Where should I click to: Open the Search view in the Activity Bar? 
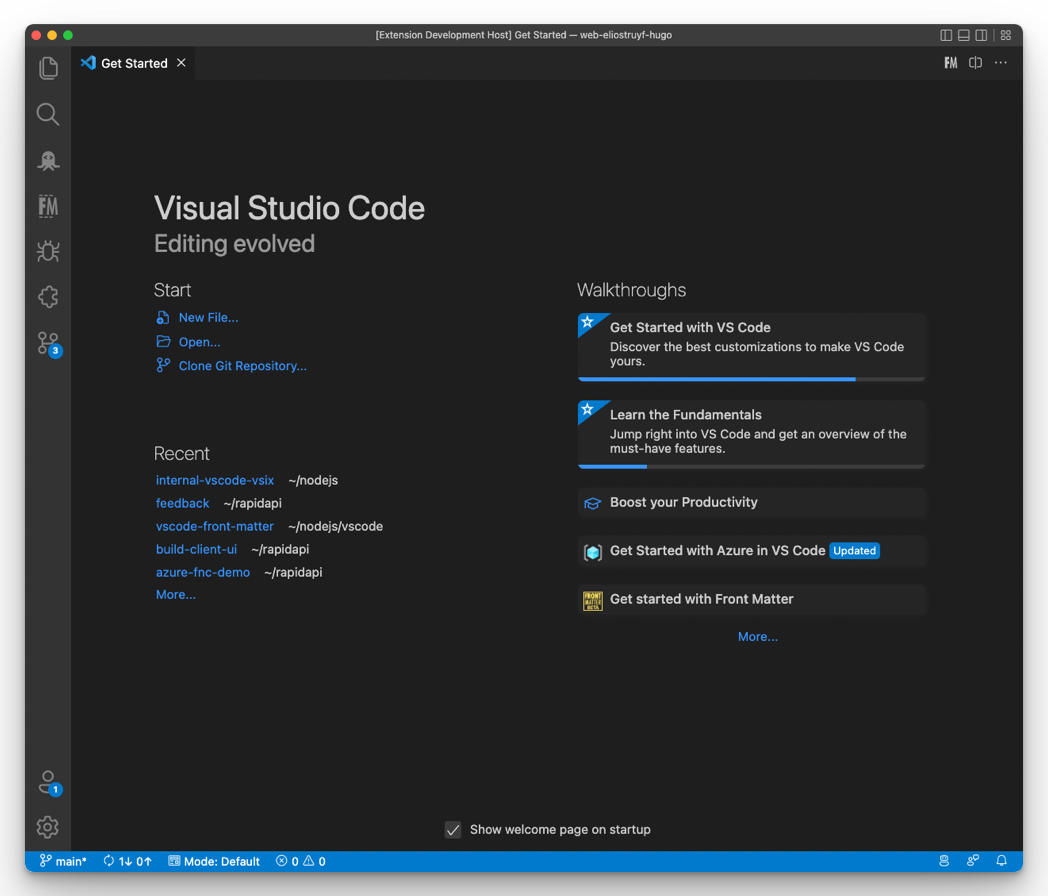(47, 114)
